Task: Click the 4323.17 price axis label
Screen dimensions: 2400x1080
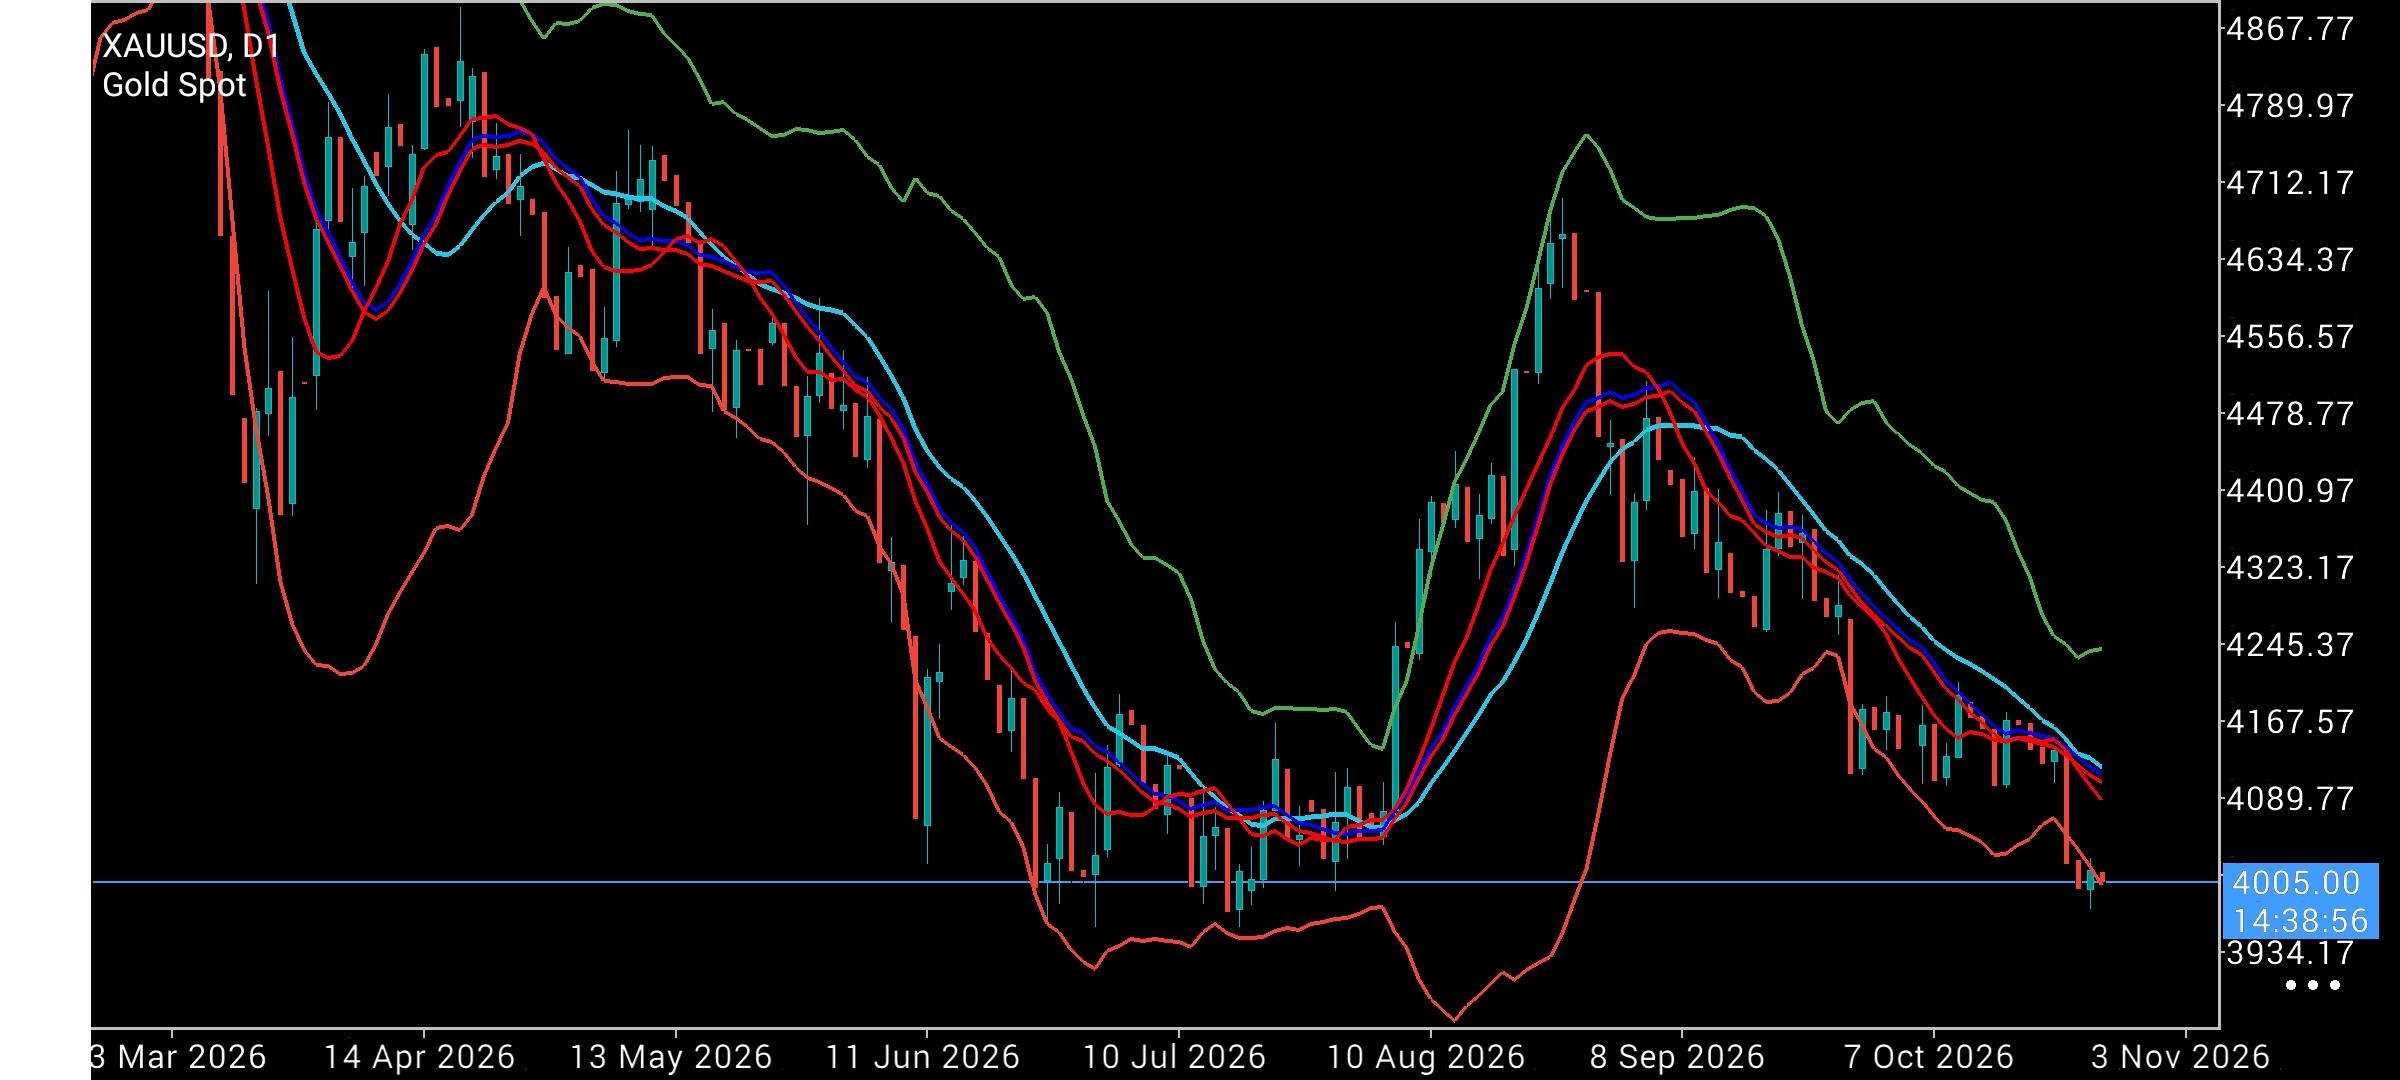Action: pyautogui.click(x=2289, y=568)
